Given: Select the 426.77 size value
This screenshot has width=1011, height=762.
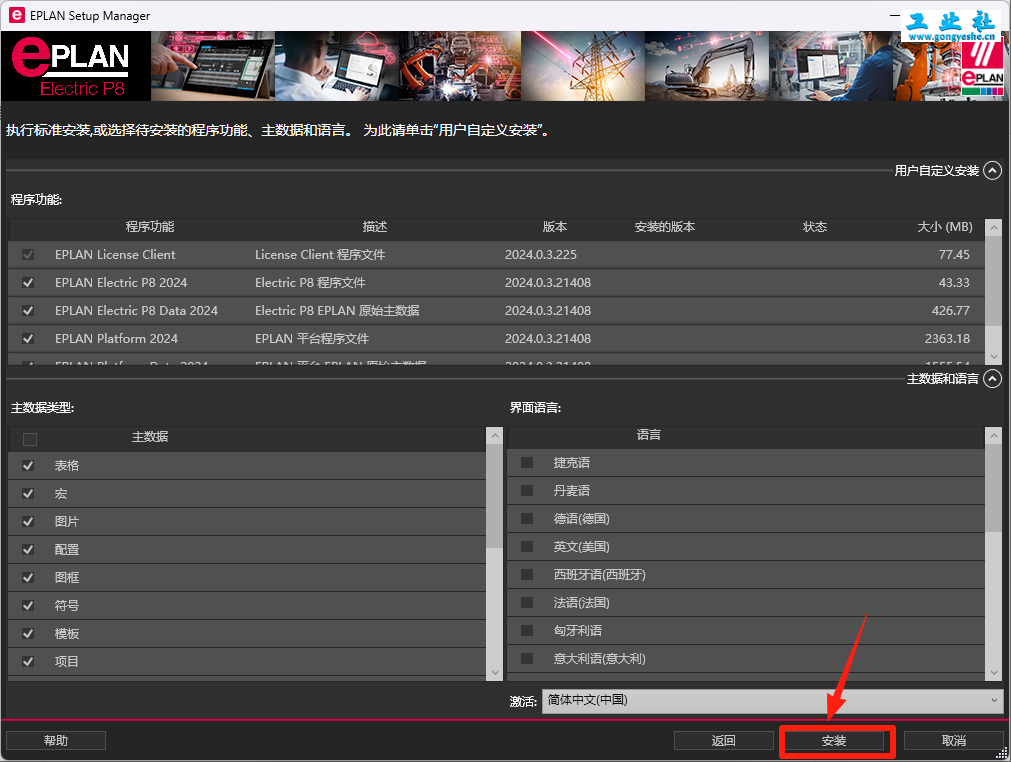Looking at the screenshot, I should click(950, 311).
